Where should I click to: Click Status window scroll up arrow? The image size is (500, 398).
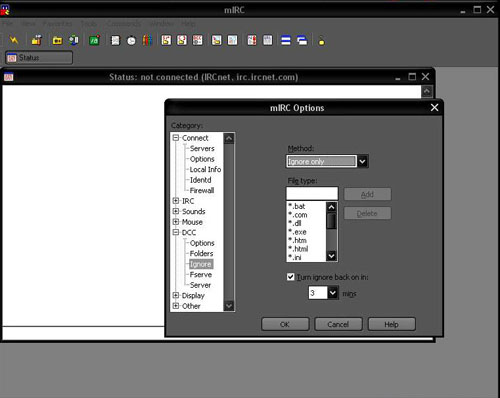pyautogui.click(x=427, y=91)
